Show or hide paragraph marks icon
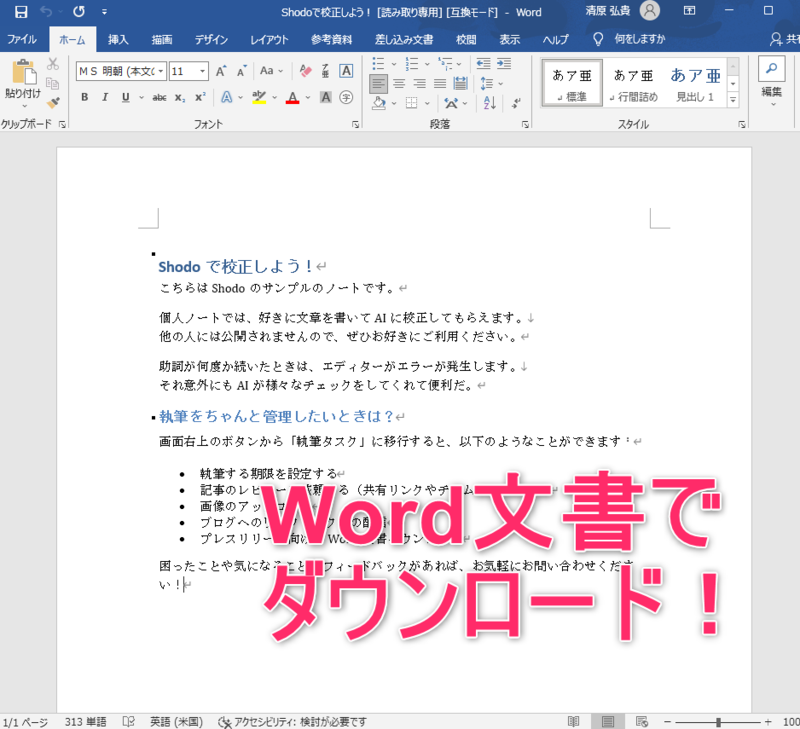The image size is (800, 729). 516,103
